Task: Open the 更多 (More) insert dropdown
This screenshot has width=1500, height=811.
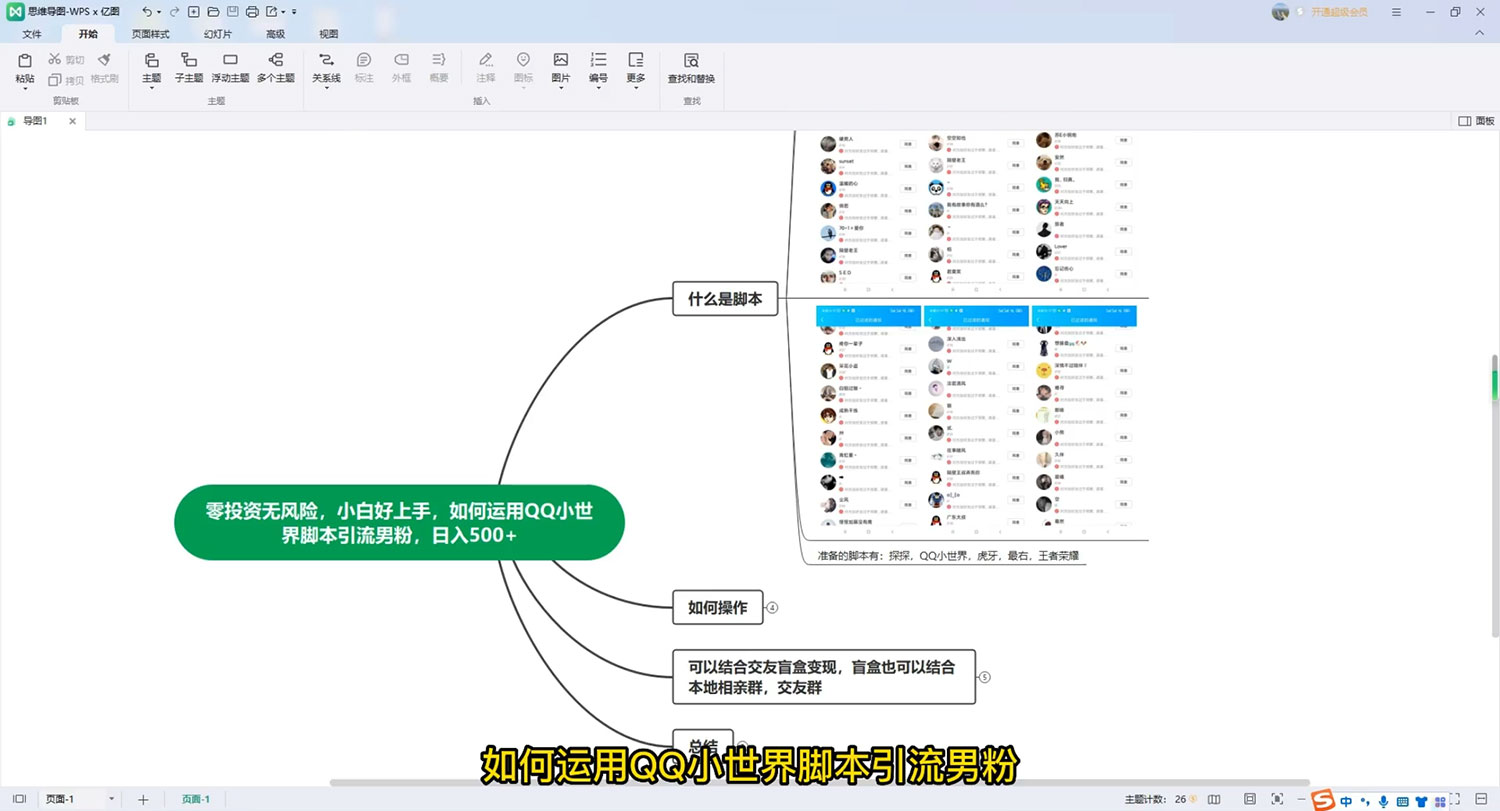Action: coord(634,69)
